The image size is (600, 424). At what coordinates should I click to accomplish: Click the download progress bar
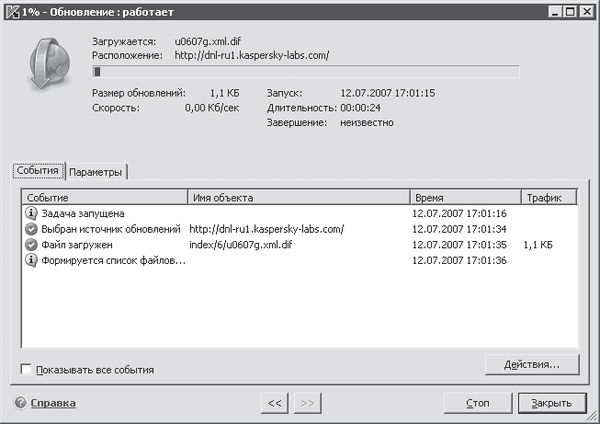click(x=305, y=71)
